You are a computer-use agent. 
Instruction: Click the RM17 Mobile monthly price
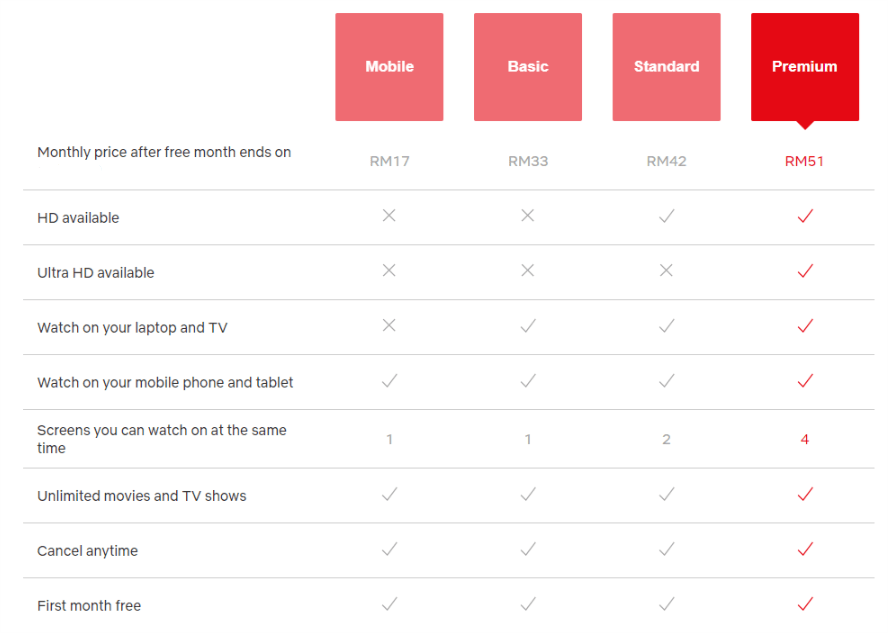coord(389,161)
